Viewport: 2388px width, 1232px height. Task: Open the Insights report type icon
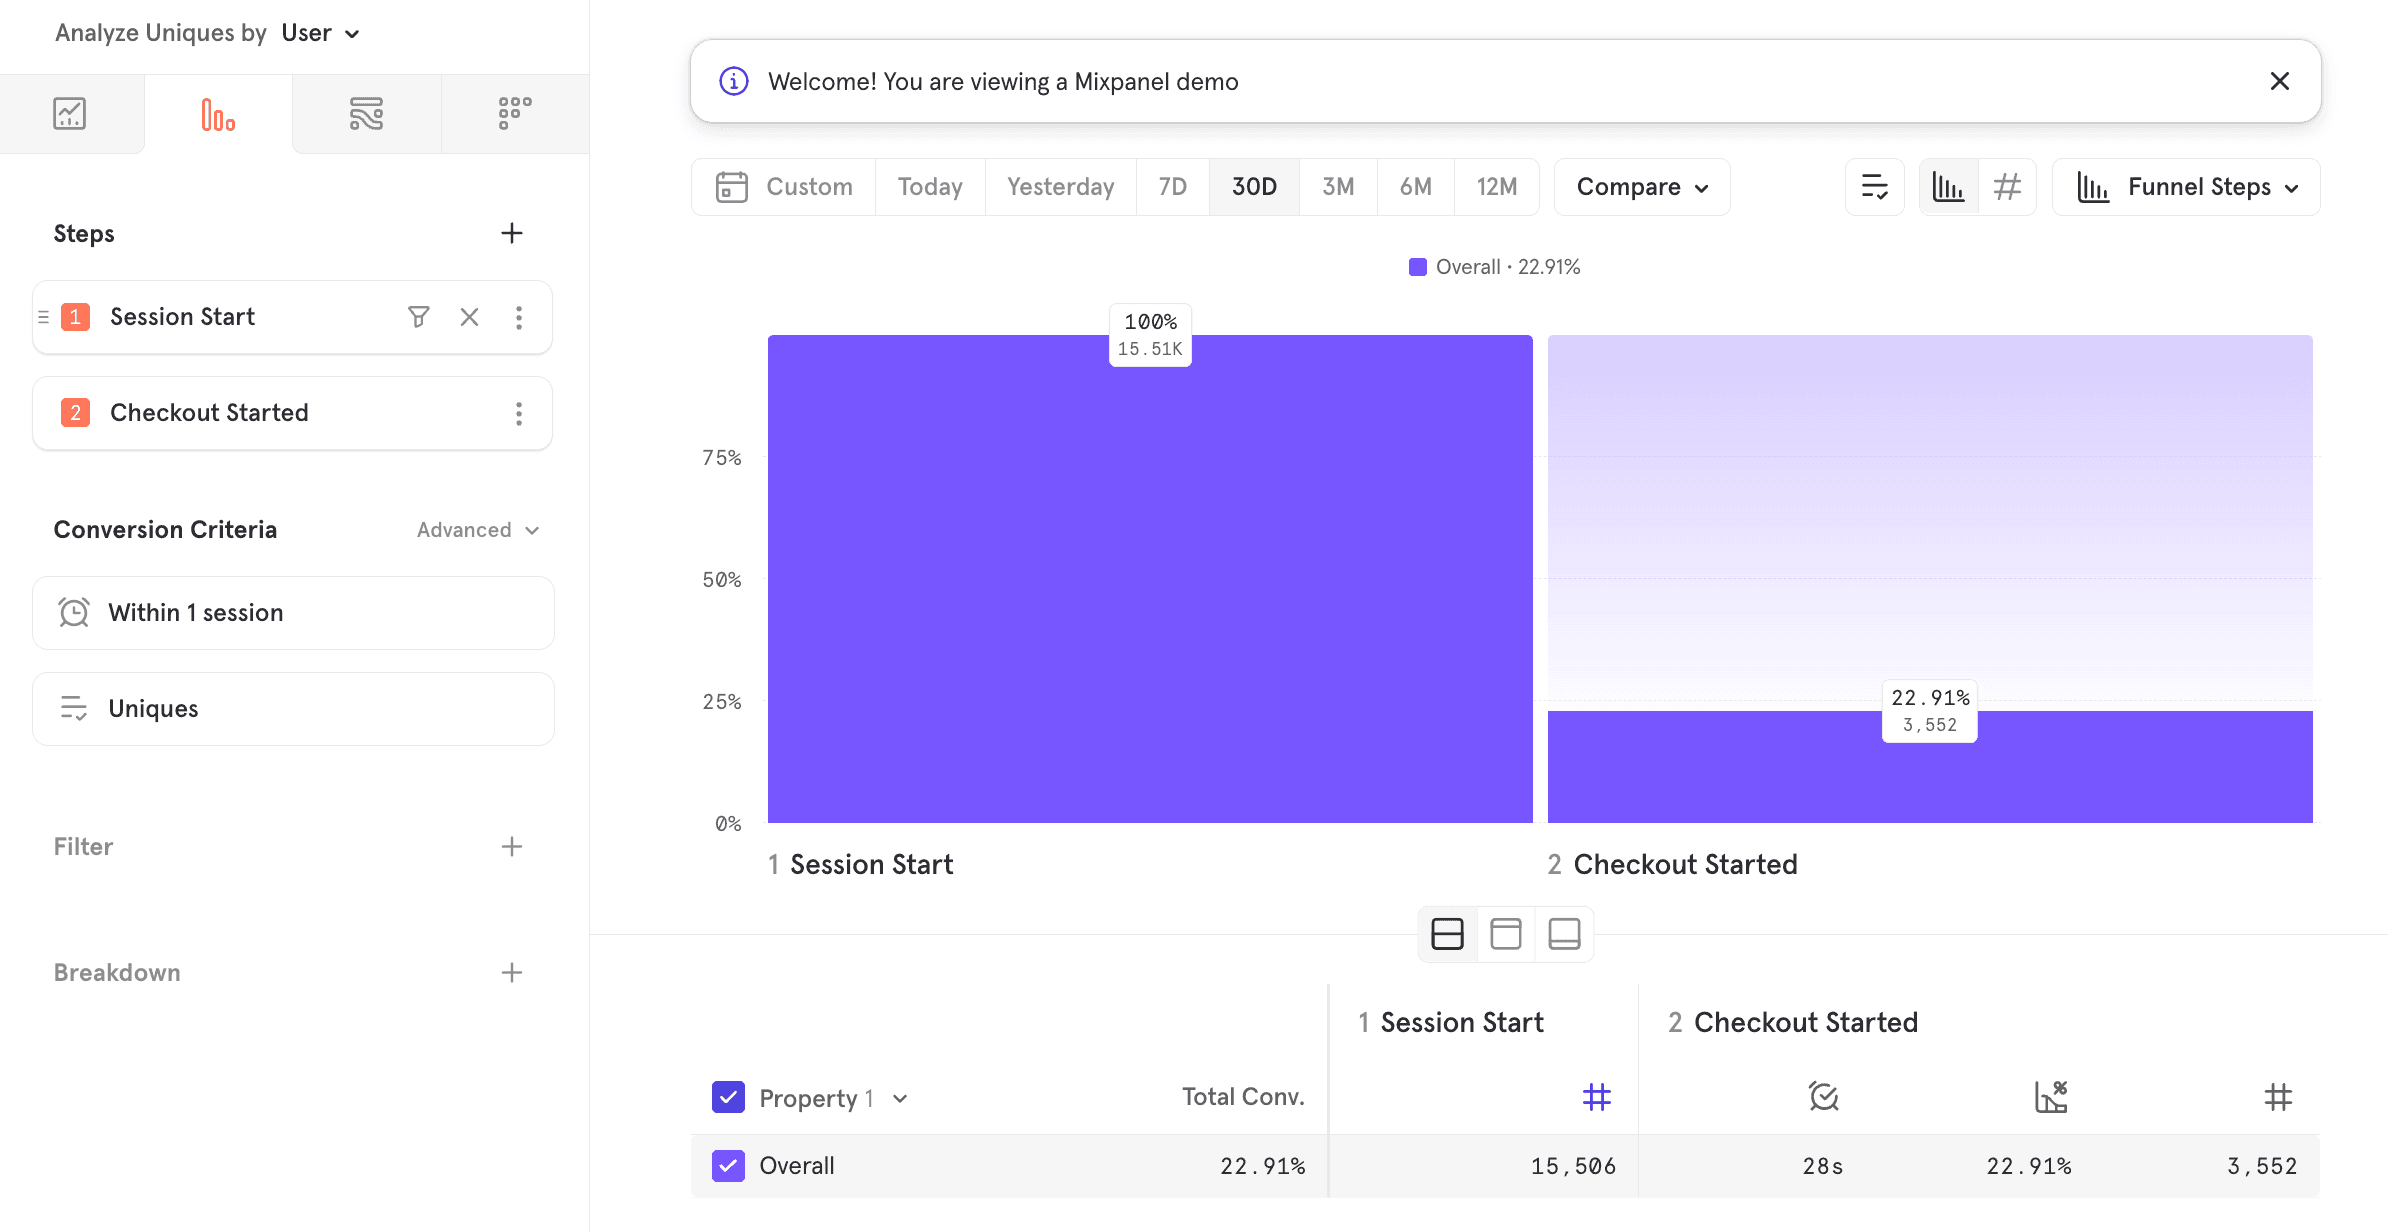[x=70, y=114]
